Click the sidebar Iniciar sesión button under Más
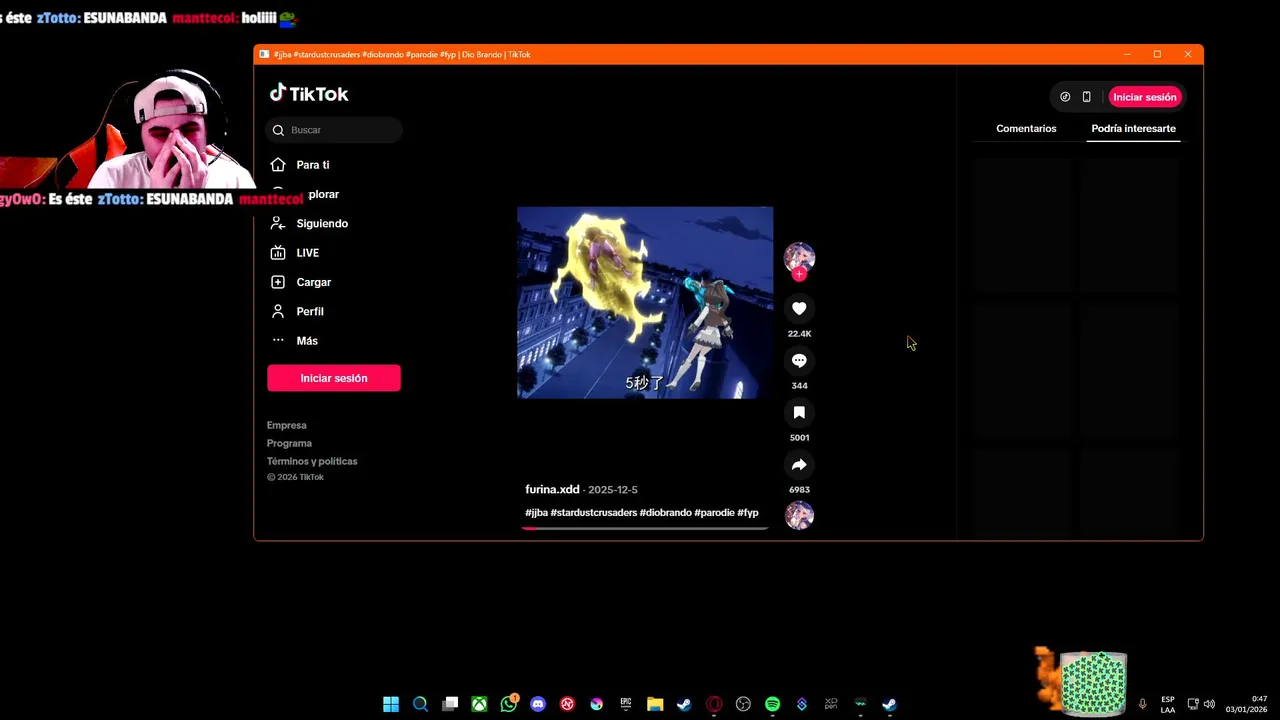Image resolution: width=1280 pixels, height=720 pixels. click(334, 378)
